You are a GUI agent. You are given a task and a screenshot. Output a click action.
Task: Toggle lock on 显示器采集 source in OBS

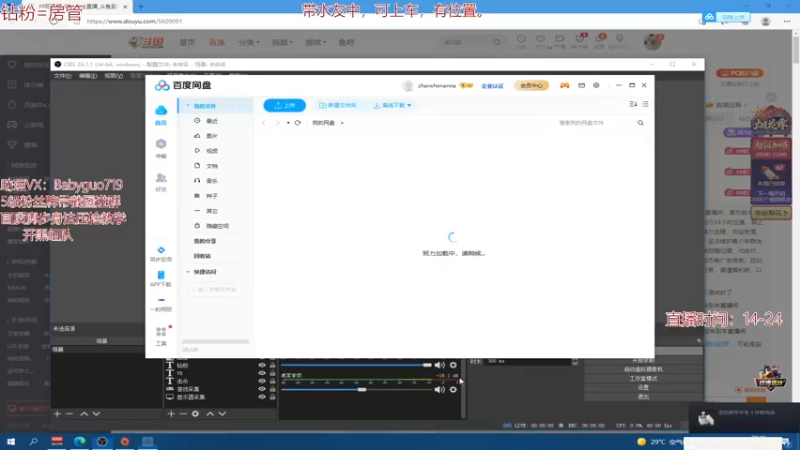[x=272, y=396]
